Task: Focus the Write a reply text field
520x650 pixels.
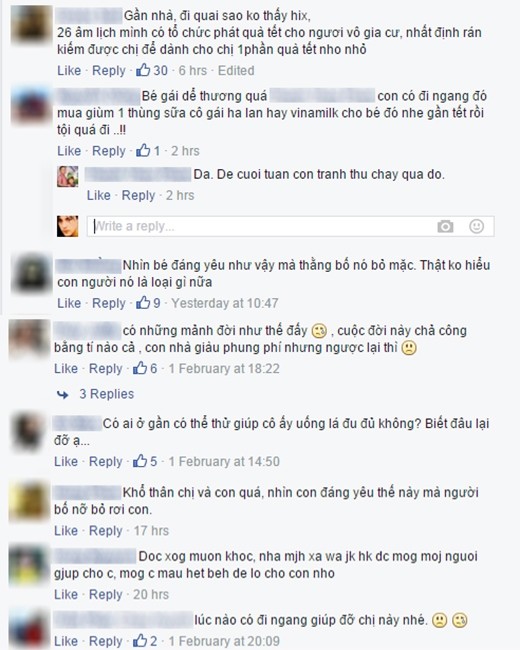Action: point(261,226)
